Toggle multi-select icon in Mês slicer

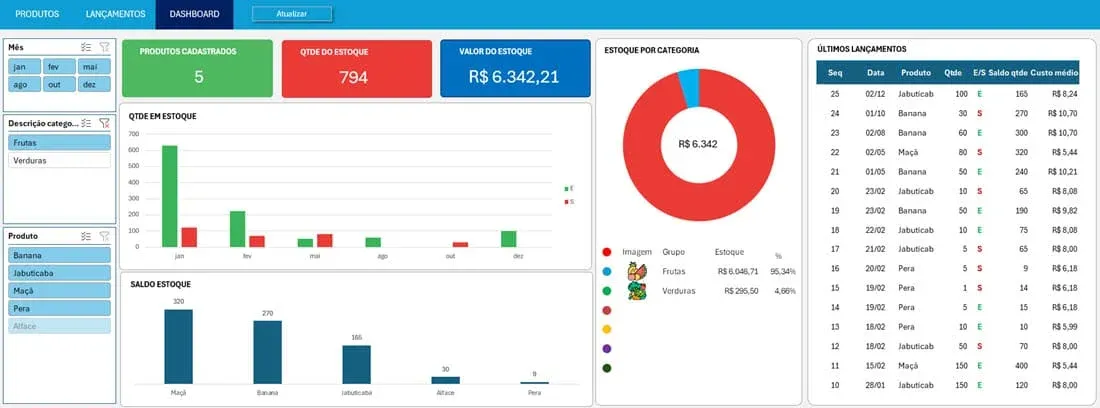[86, 47]
